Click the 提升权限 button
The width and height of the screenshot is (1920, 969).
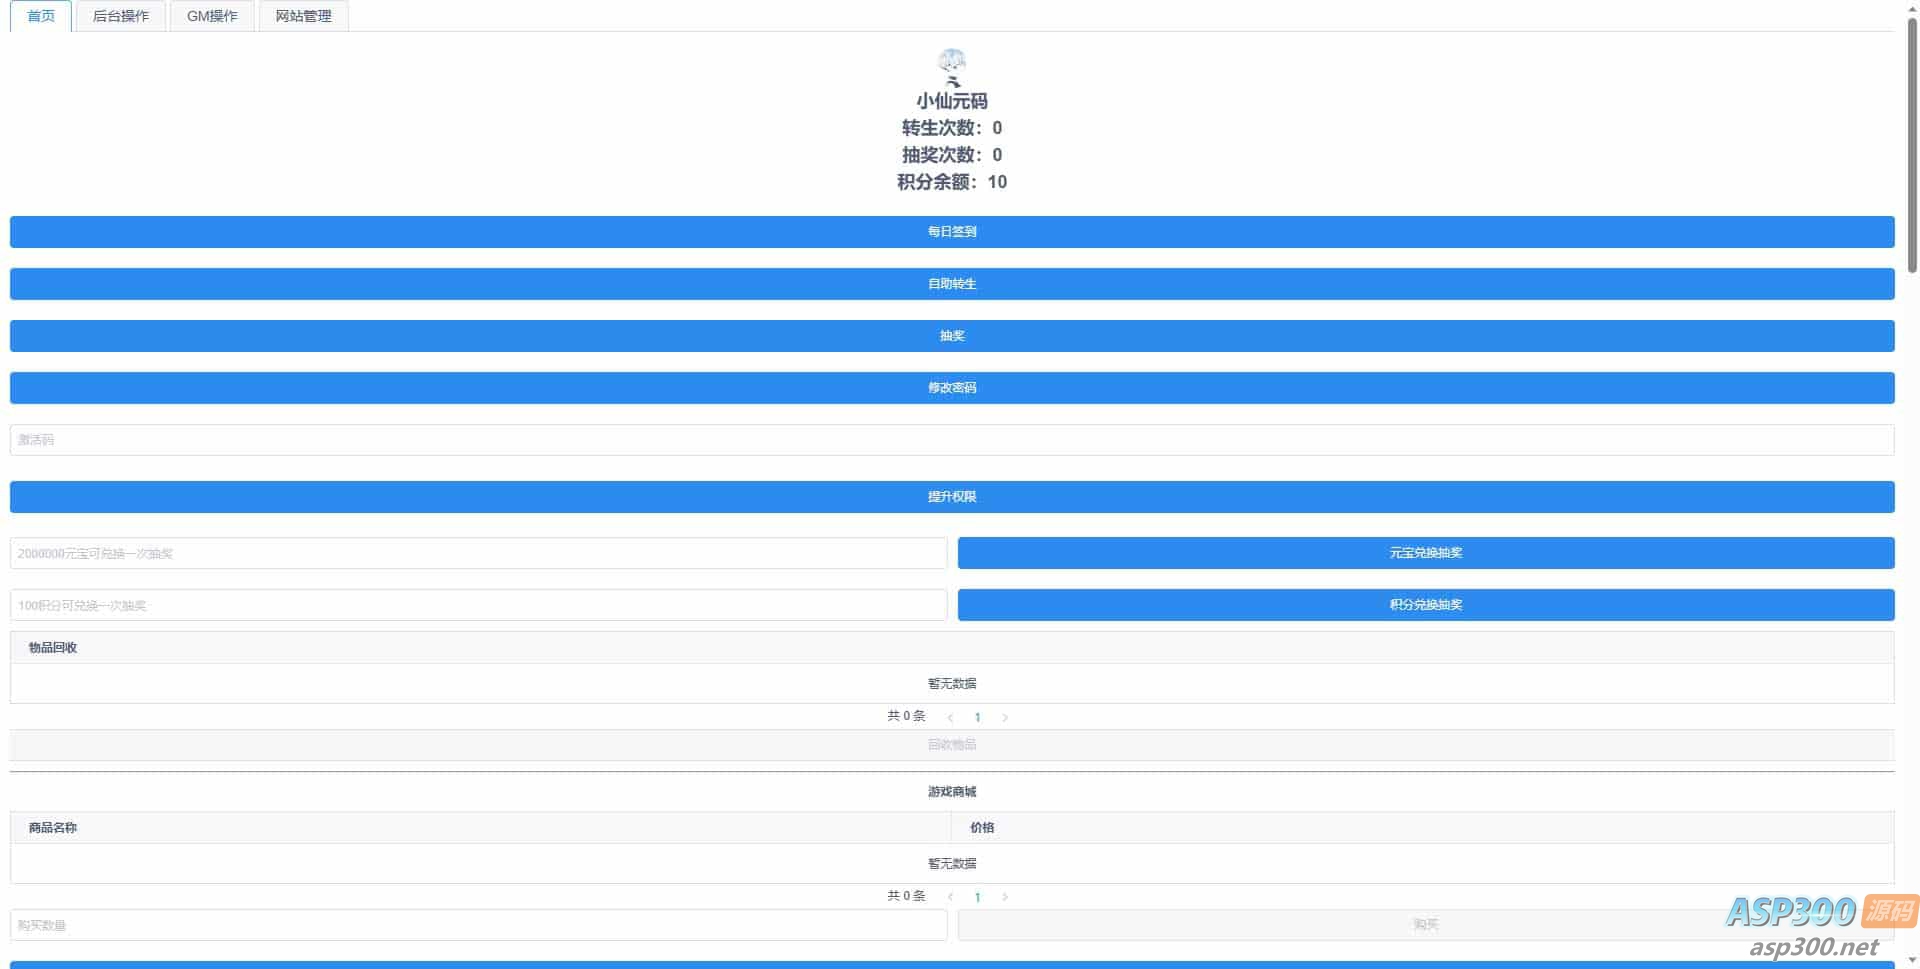tap(952, 497)
